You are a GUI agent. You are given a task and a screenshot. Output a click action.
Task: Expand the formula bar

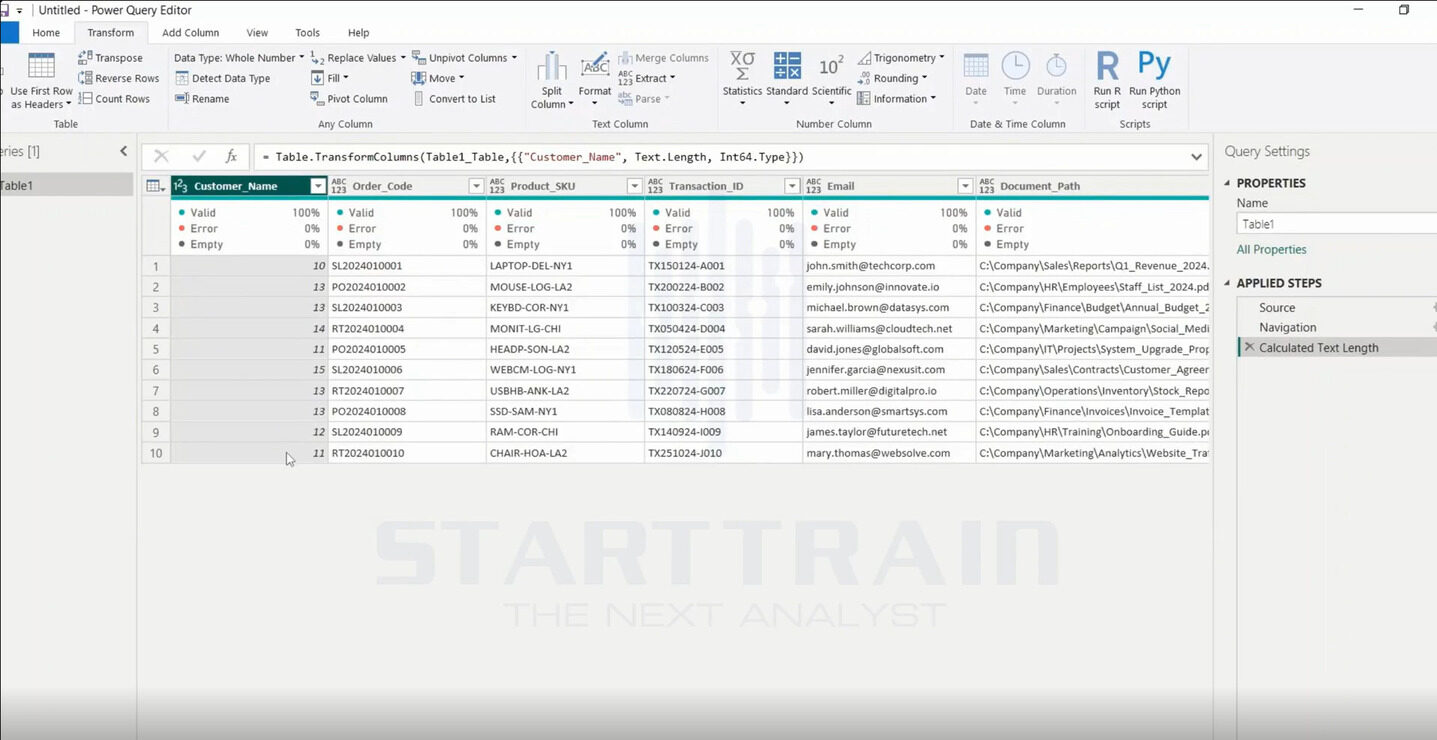click(1196, 157)
